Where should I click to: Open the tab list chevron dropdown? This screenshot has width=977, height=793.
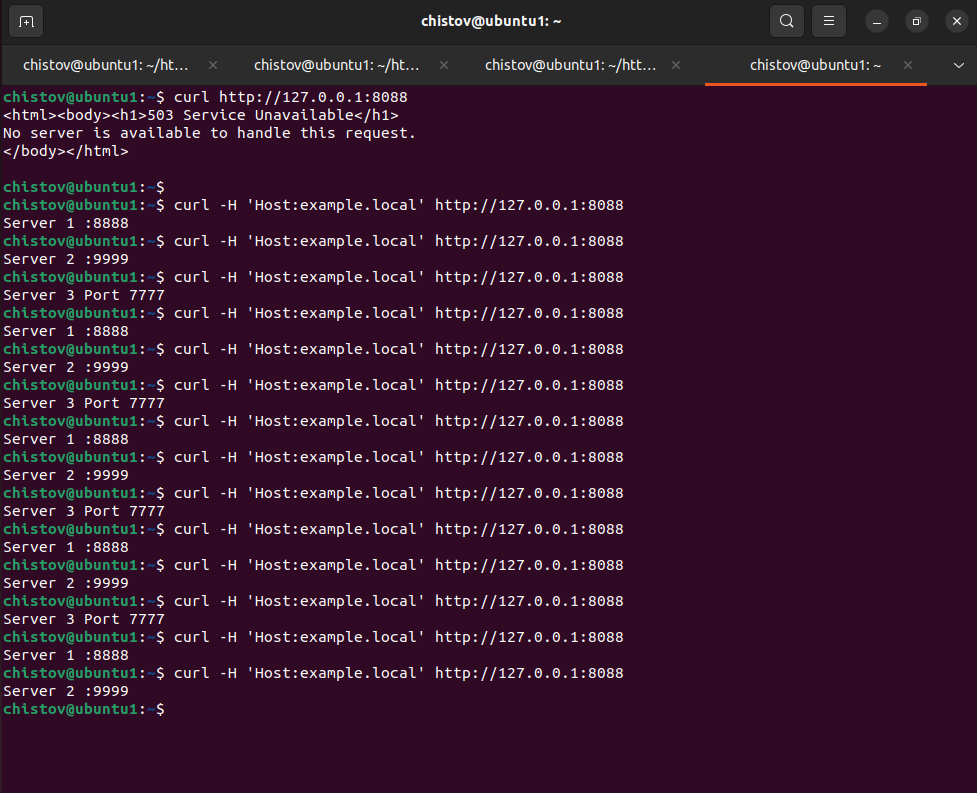(x=960, y=64)
